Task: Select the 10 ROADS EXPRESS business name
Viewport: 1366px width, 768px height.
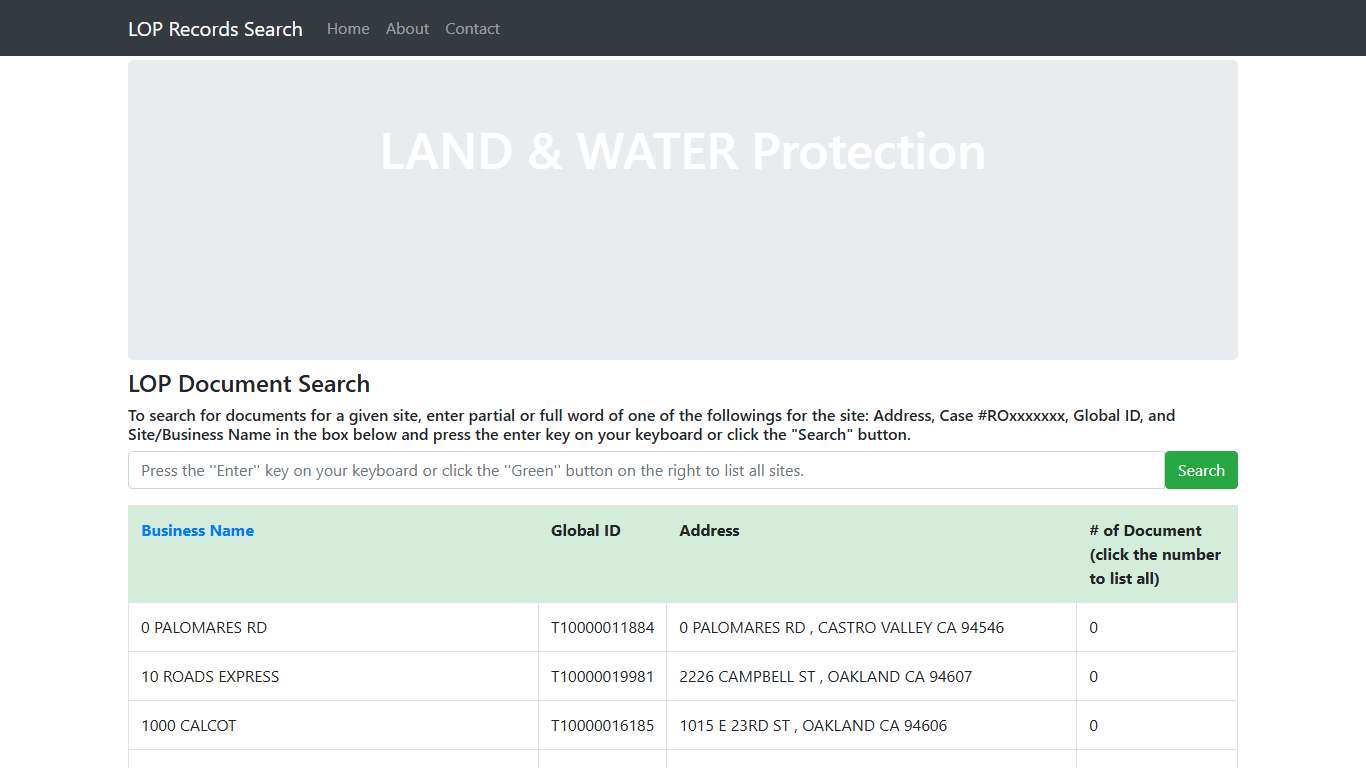Action: [210, 677]
